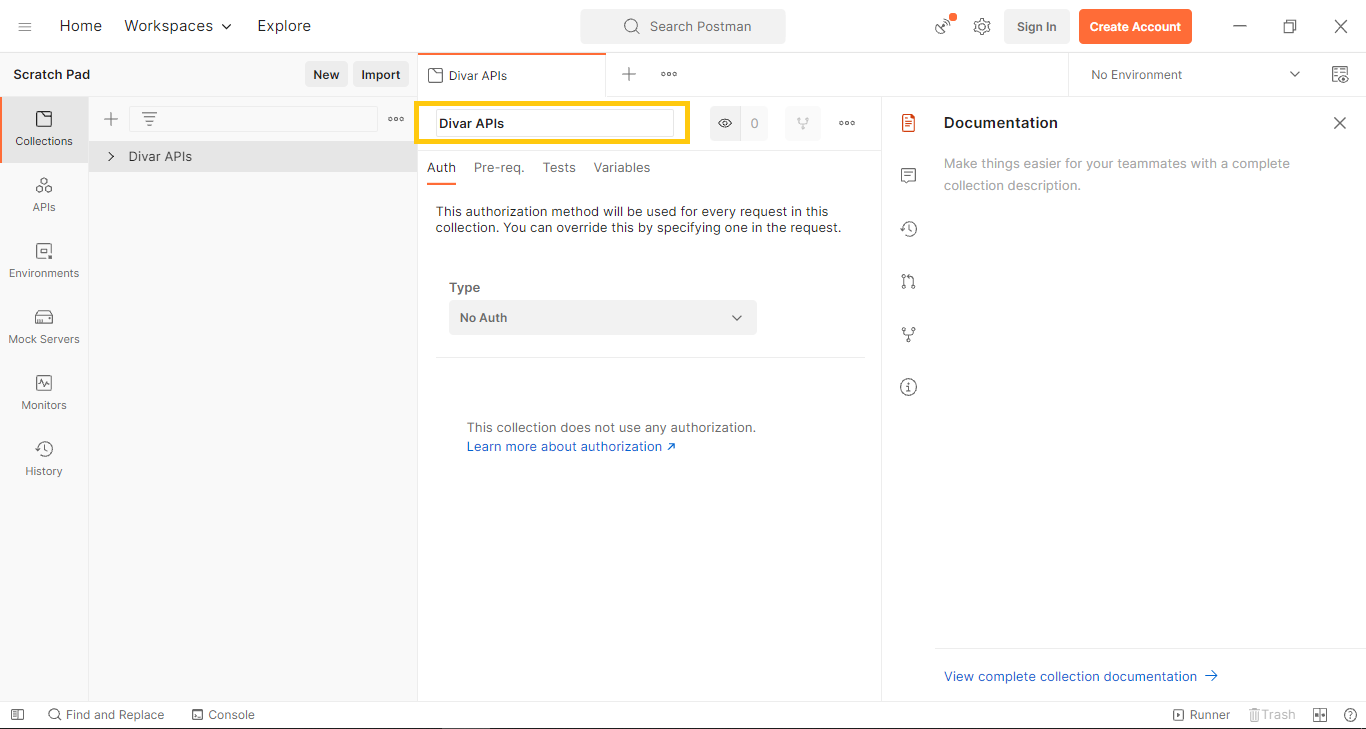Click the fork collection icon
Image resolution: width=1366 pixels, height=729 pixels.
pos(802,123)
